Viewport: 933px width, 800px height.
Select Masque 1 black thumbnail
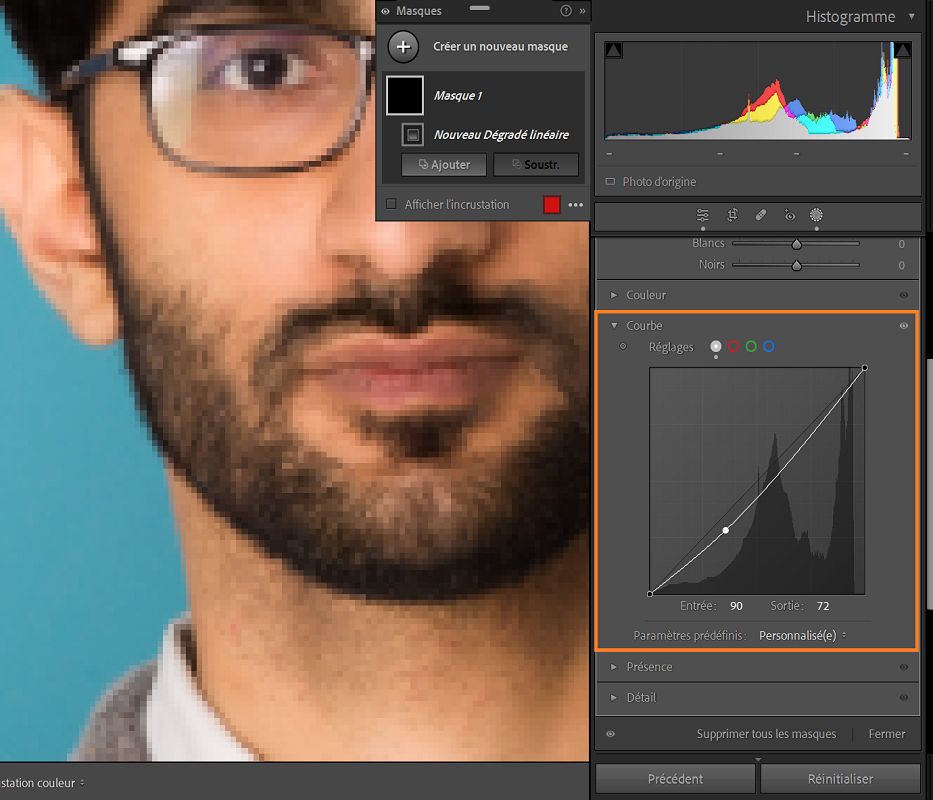(x=405, y=95)
